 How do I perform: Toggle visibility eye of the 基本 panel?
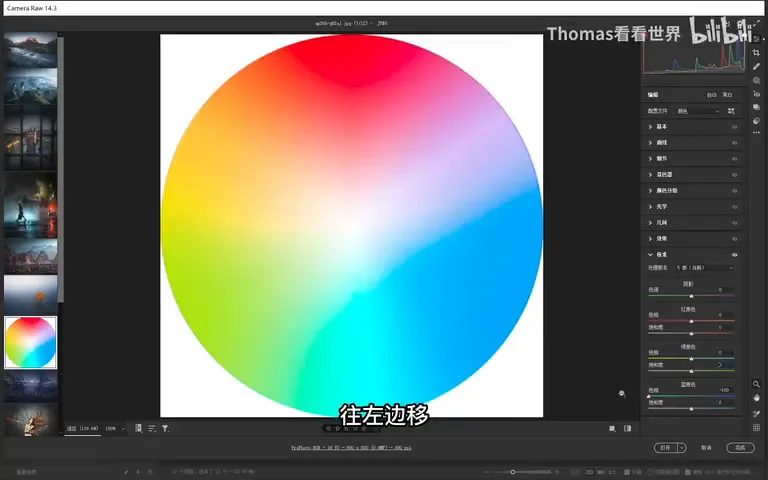pos(735,127)
